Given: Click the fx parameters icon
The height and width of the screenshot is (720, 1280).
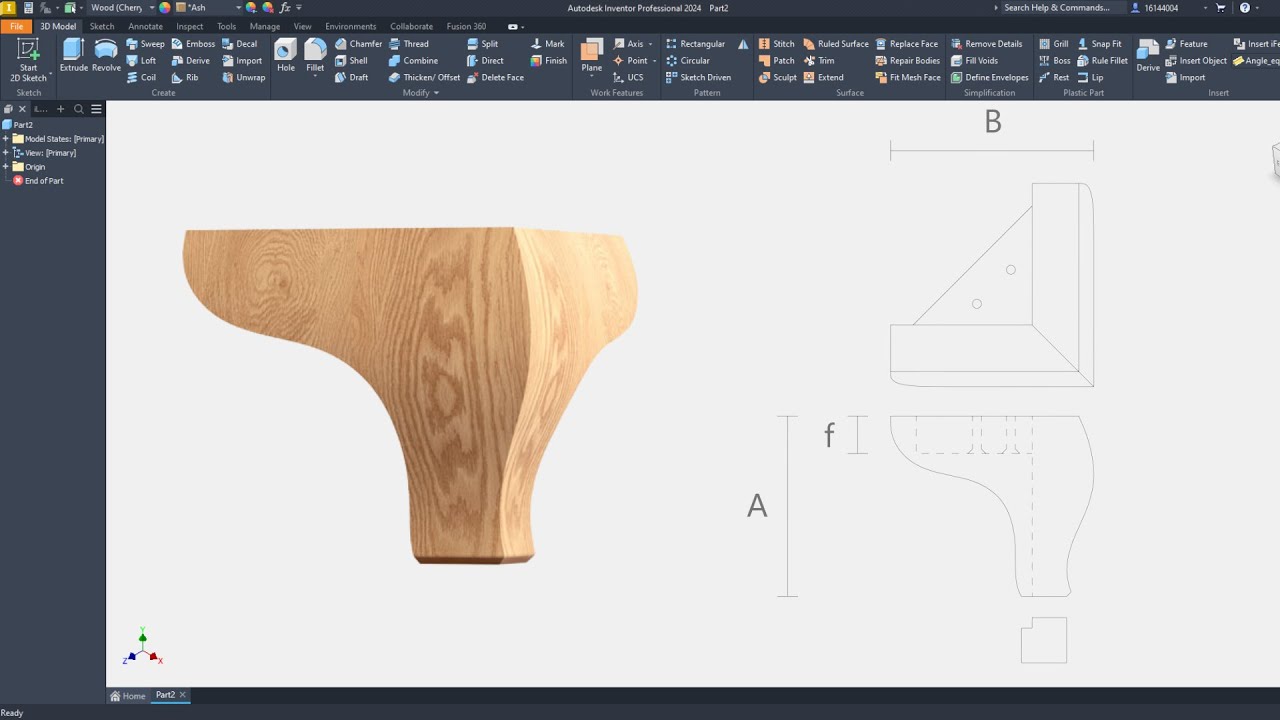Looking at the screenshot, I should click(285, 8).
